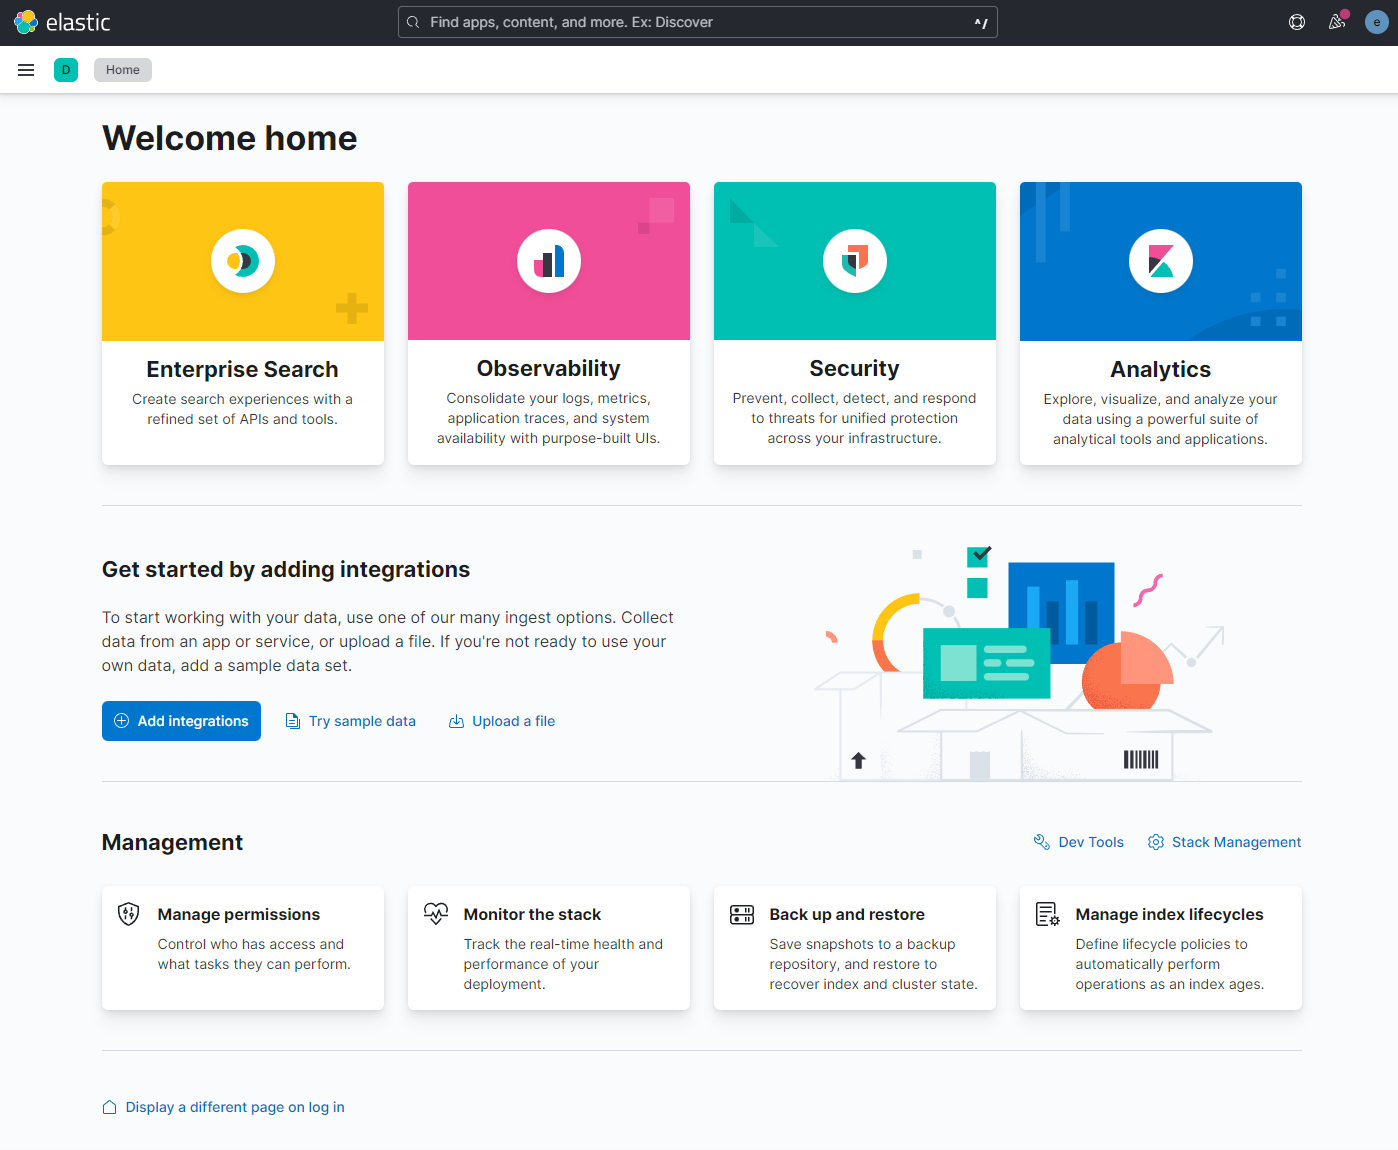
Task: Click the plus circle icon on Add integrations
Action: (x=122, y=721)
